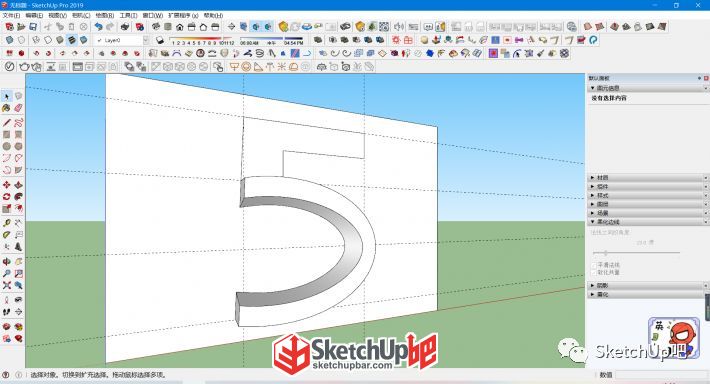Collapse the Soften Edges panel section
Viewport: 710px width, 384px height.
[x=648, y=222]
